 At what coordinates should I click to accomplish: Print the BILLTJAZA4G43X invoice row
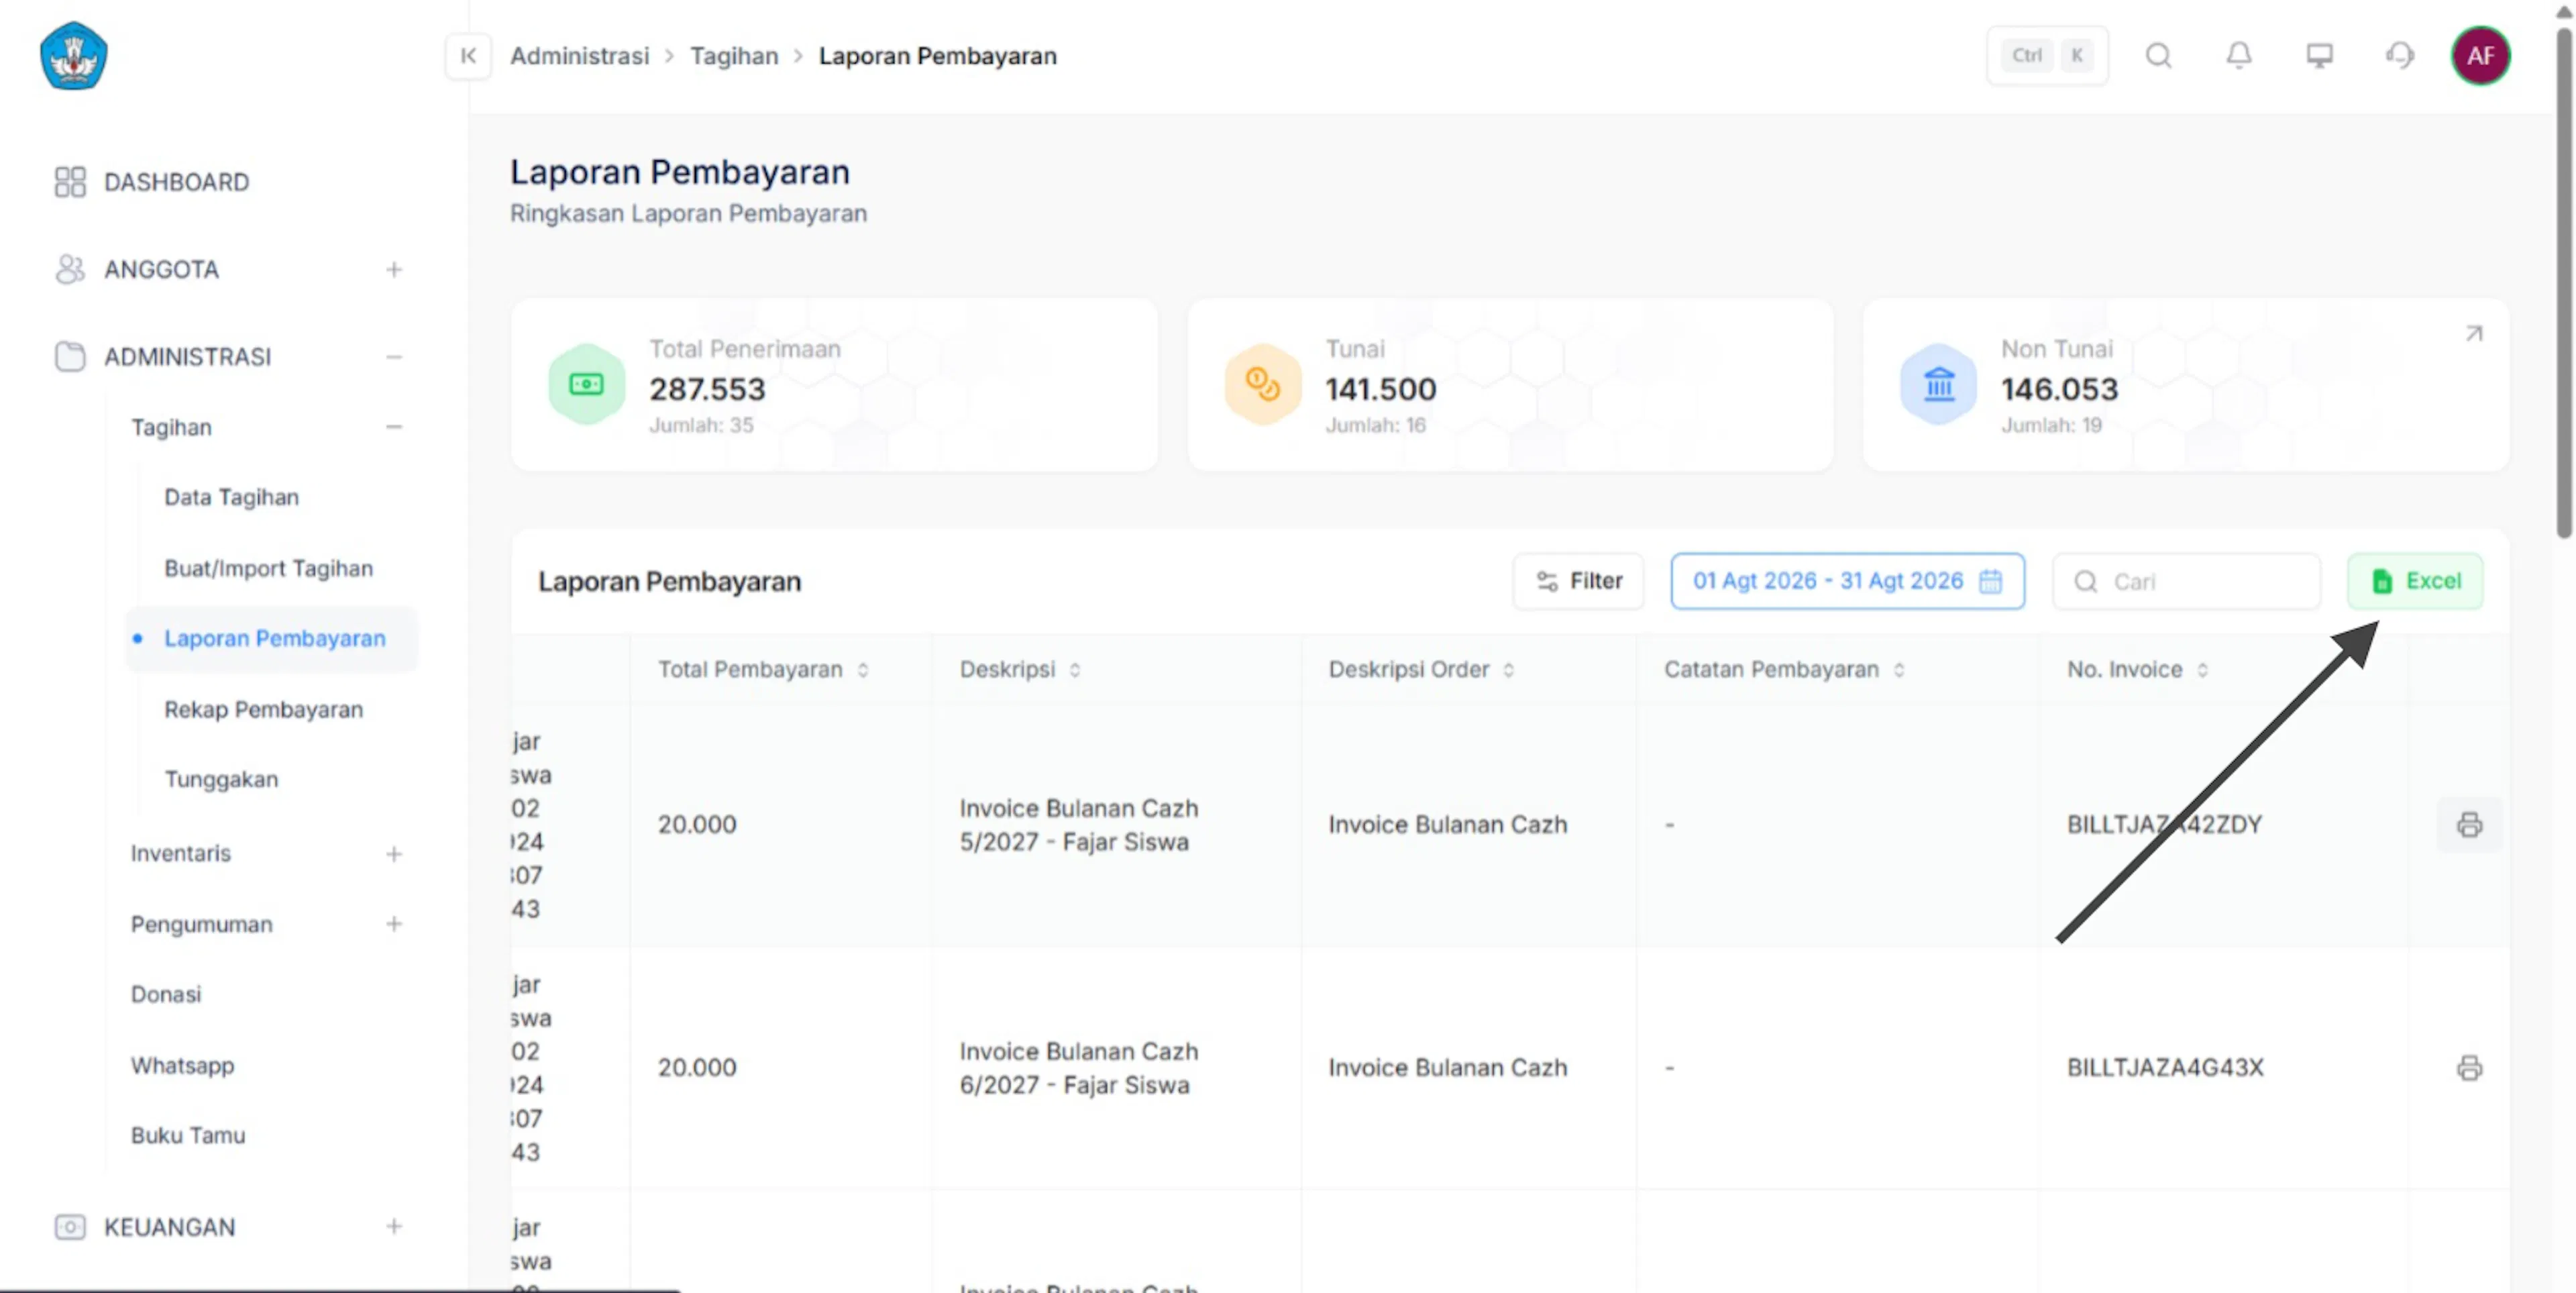tap(2469, 1068)
